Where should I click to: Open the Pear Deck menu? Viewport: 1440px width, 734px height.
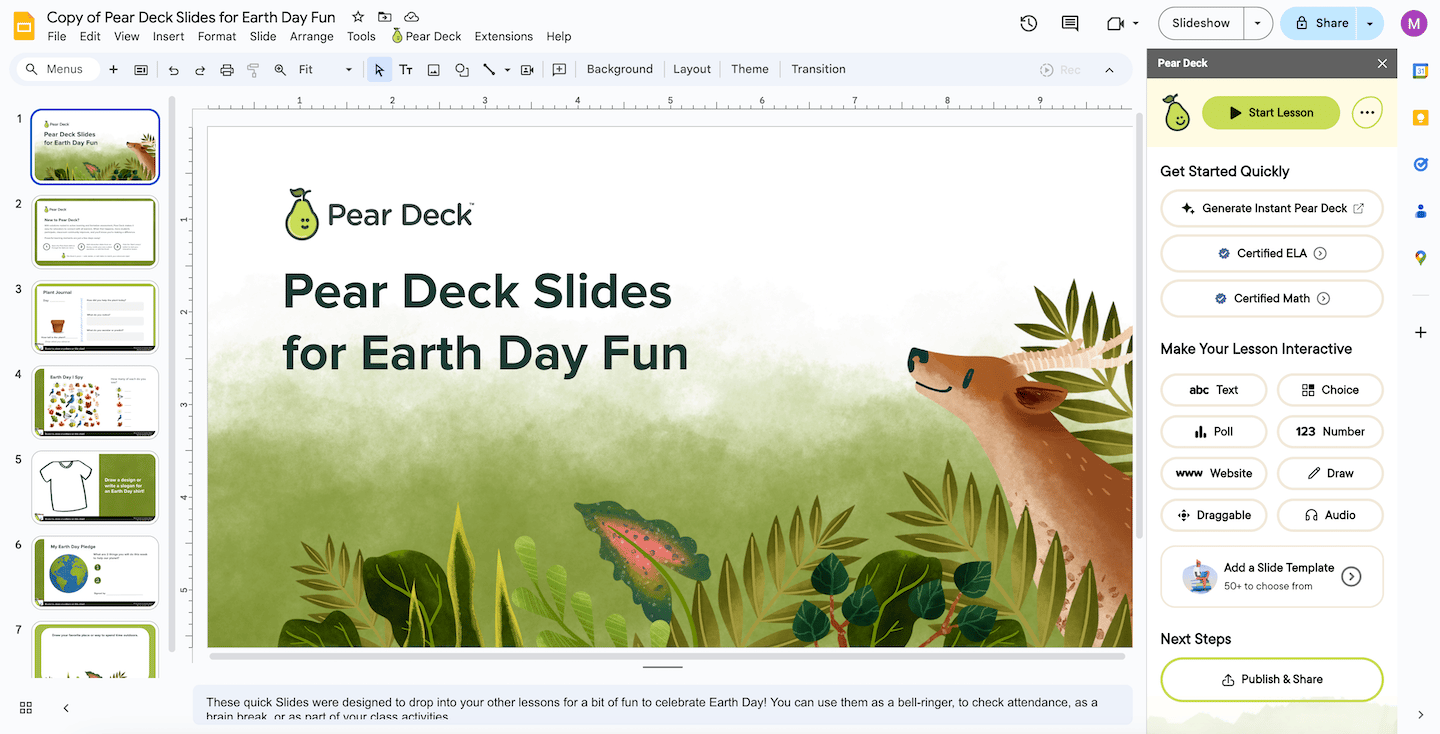(x=426, y=36)
